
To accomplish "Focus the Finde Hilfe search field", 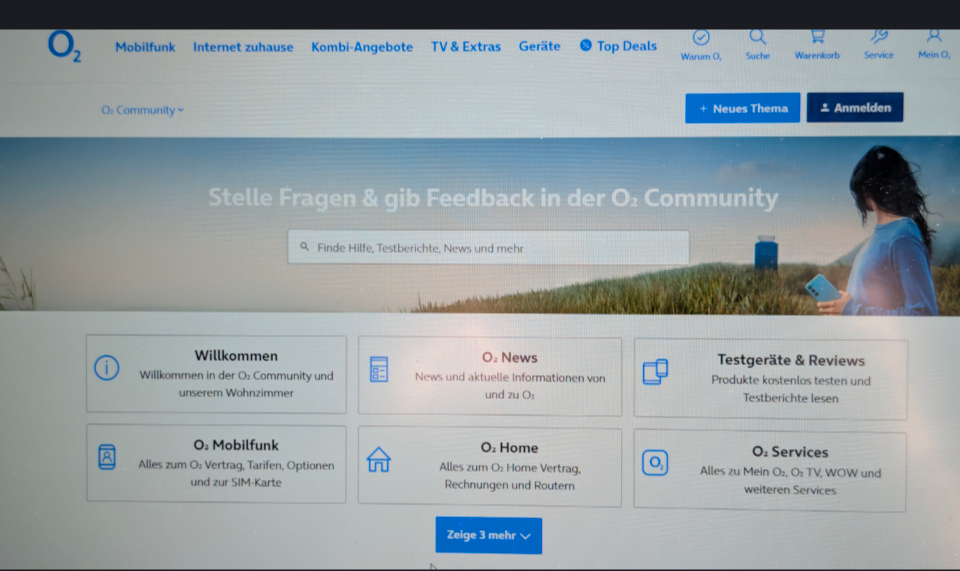I will click(489, 247).
